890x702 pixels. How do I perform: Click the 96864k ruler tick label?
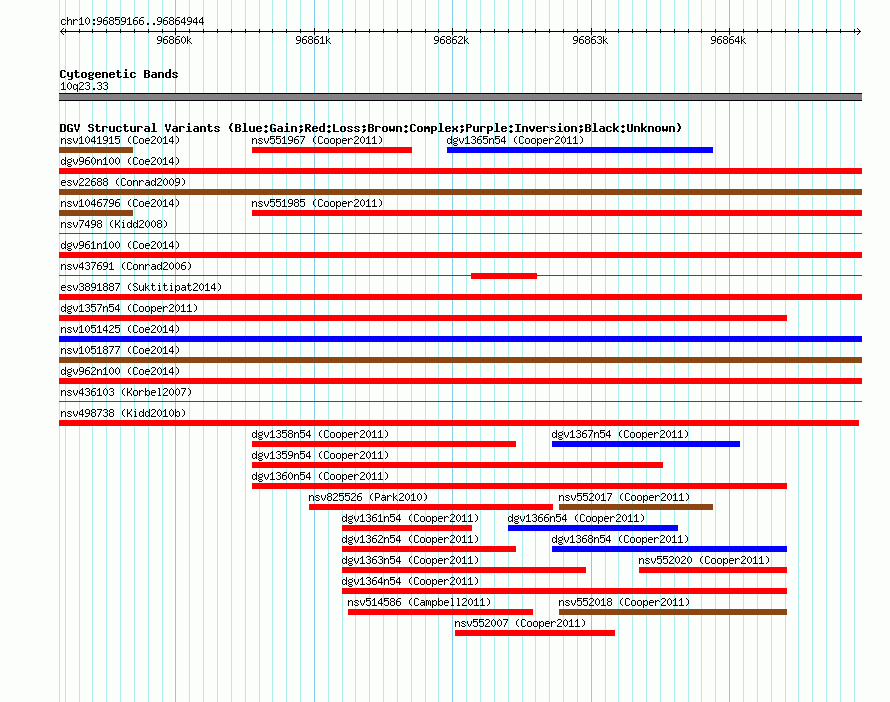click(728, 40)
